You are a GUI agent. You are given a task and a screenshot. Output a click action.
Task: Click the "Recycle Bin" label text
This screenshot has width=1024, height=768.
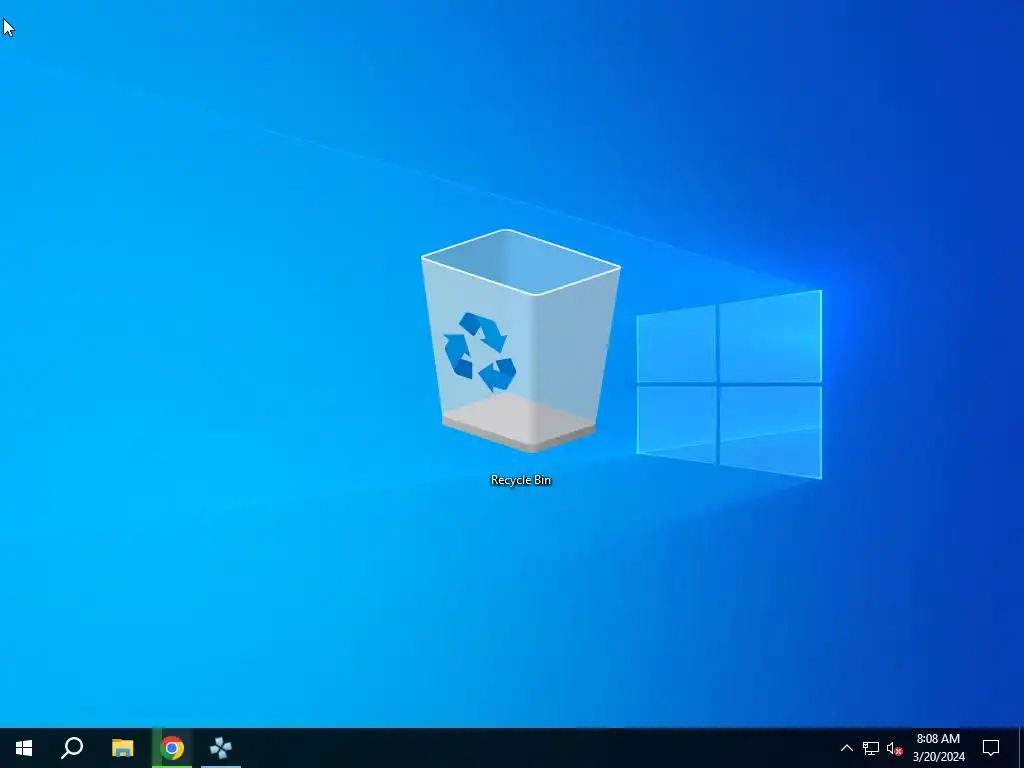pyautogui.click(x=520, y=480)
